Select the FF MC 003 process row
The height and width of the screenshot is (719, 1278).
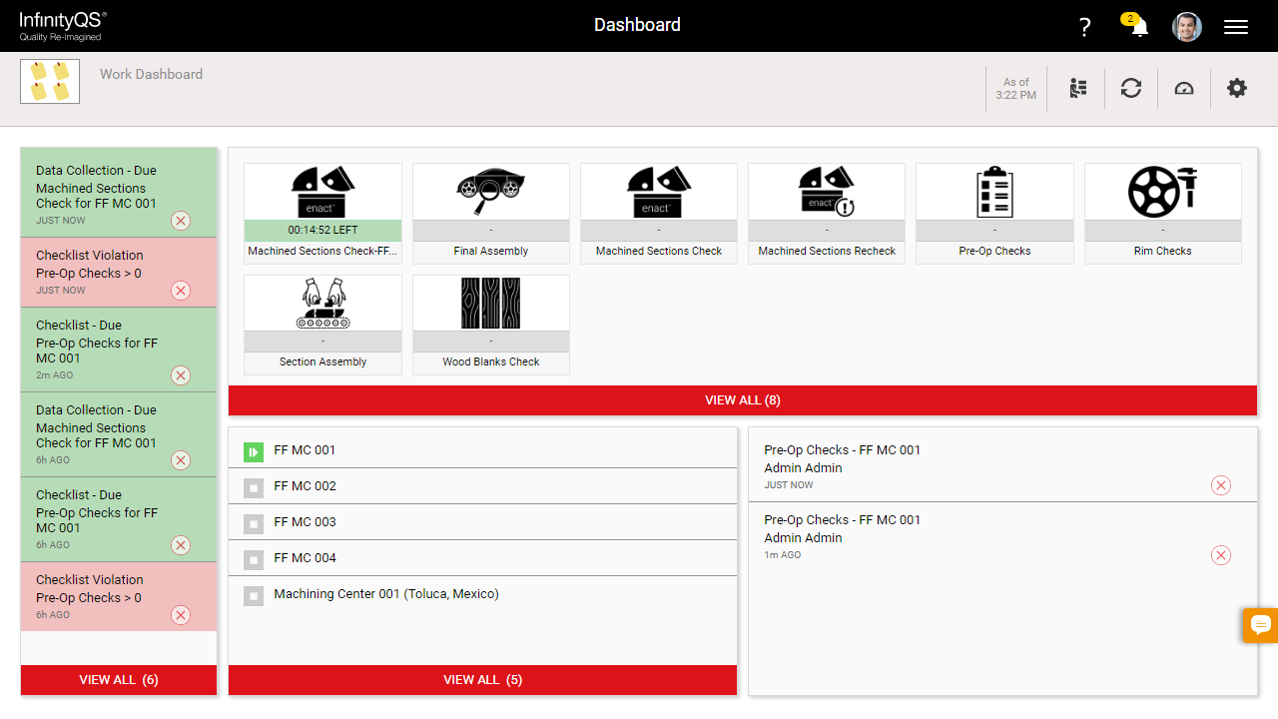483,522
